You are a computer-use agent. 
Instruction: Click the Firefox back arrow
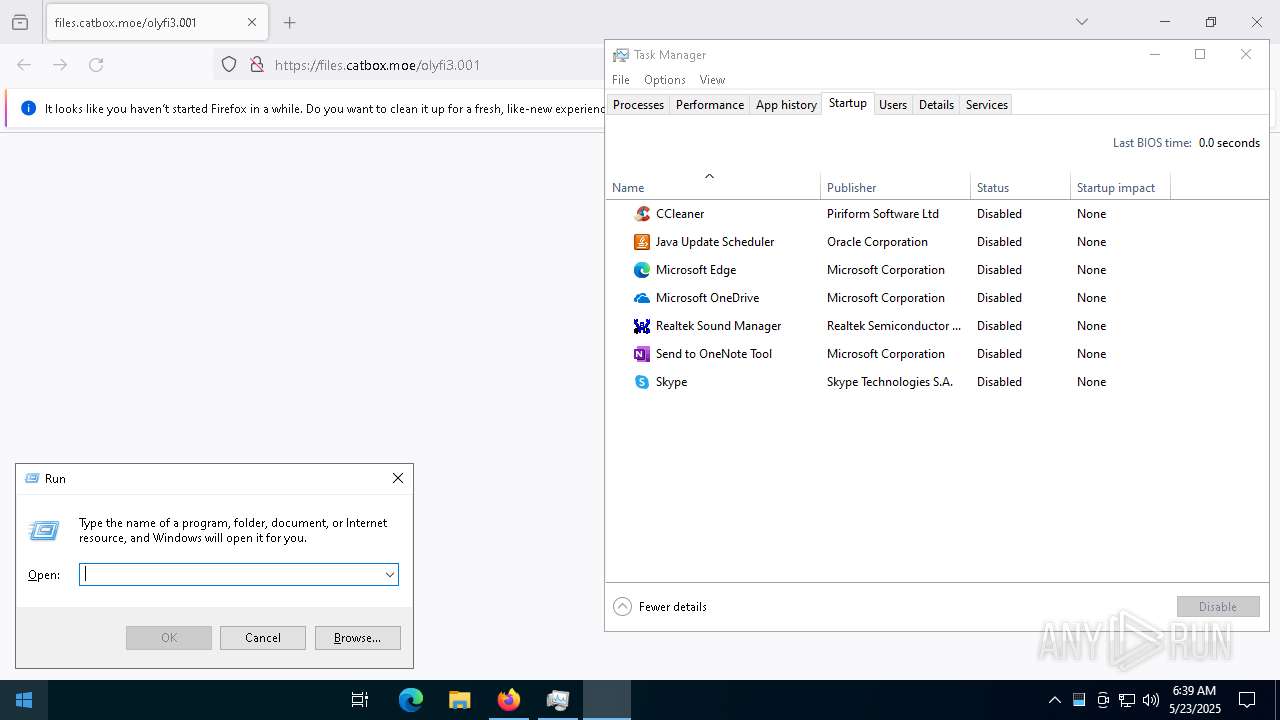[24, 65]
